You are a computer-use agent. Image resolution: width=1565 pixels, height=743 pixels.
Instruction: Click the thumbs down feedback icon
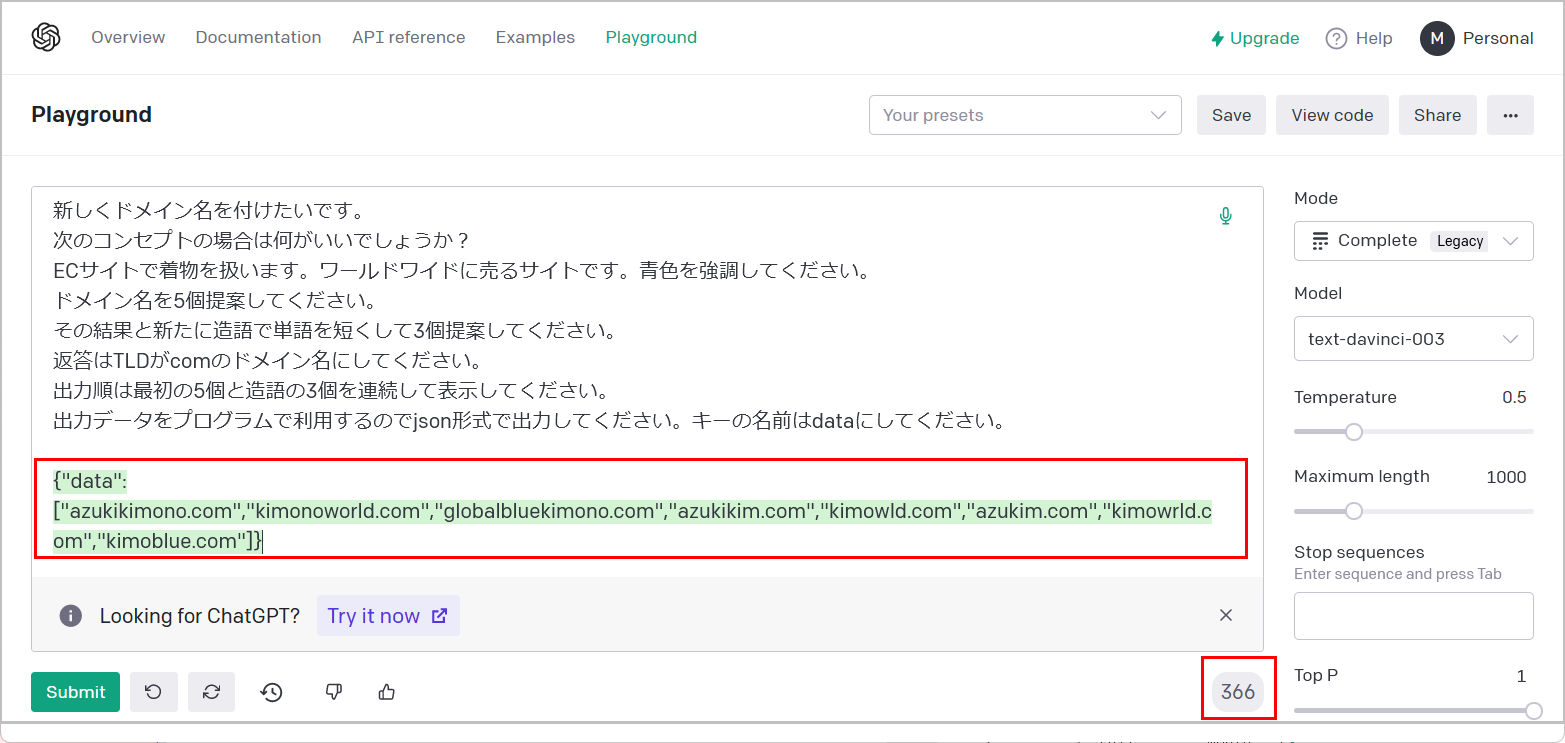tap(334, 692)
